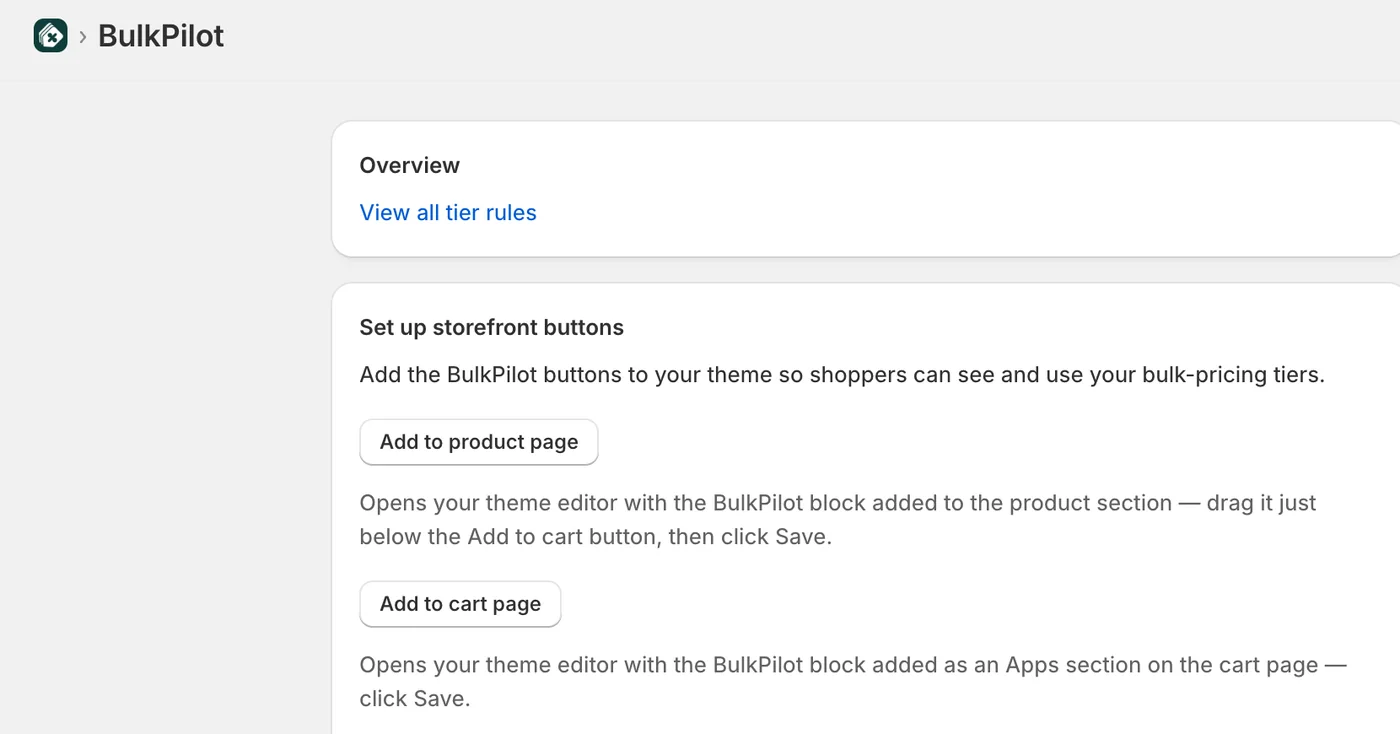Click the BulkPilot app icon
This screenshot has width=1400, height=734.
click(50, 36)
